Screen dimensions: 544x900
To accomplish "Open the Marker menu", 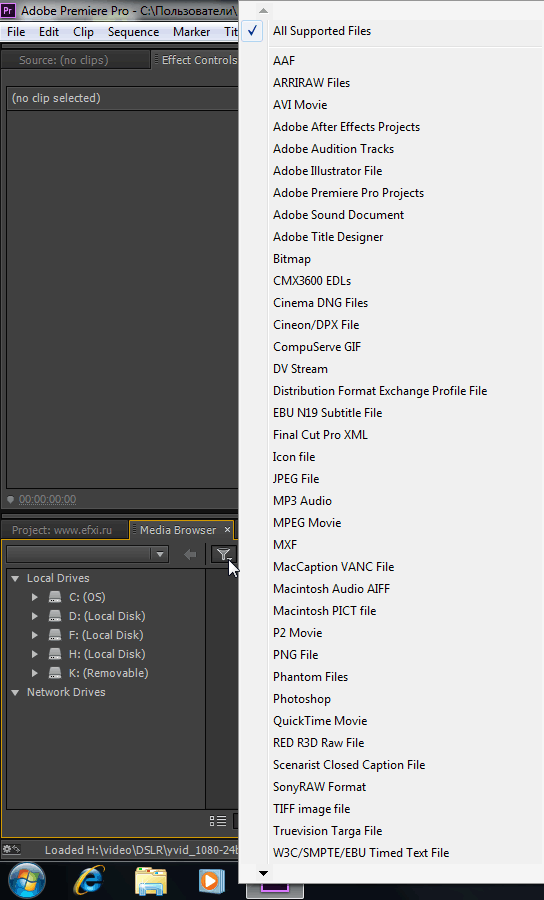I will [x=191, y=32].
